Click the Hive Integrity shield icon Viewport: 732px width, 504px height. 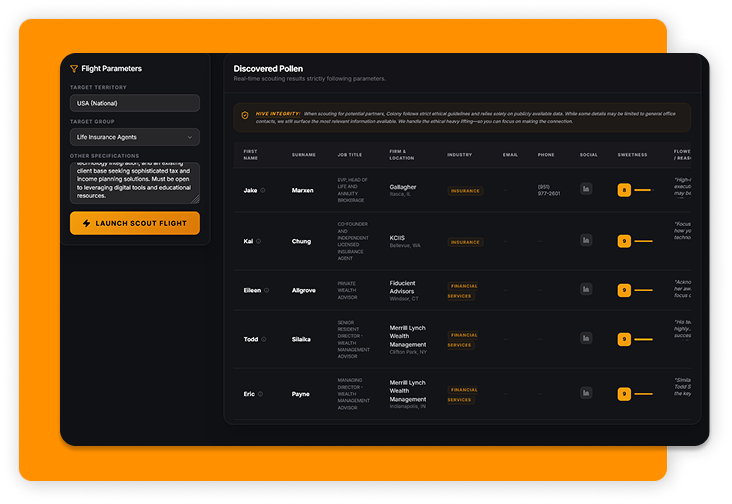(x=245, y=115)
